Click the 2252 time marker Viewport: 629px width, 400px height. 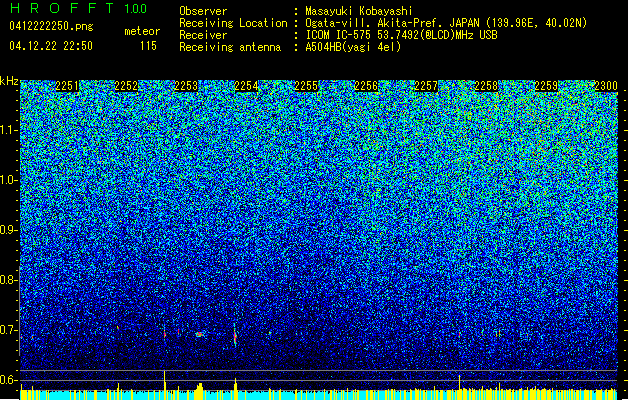126,86
